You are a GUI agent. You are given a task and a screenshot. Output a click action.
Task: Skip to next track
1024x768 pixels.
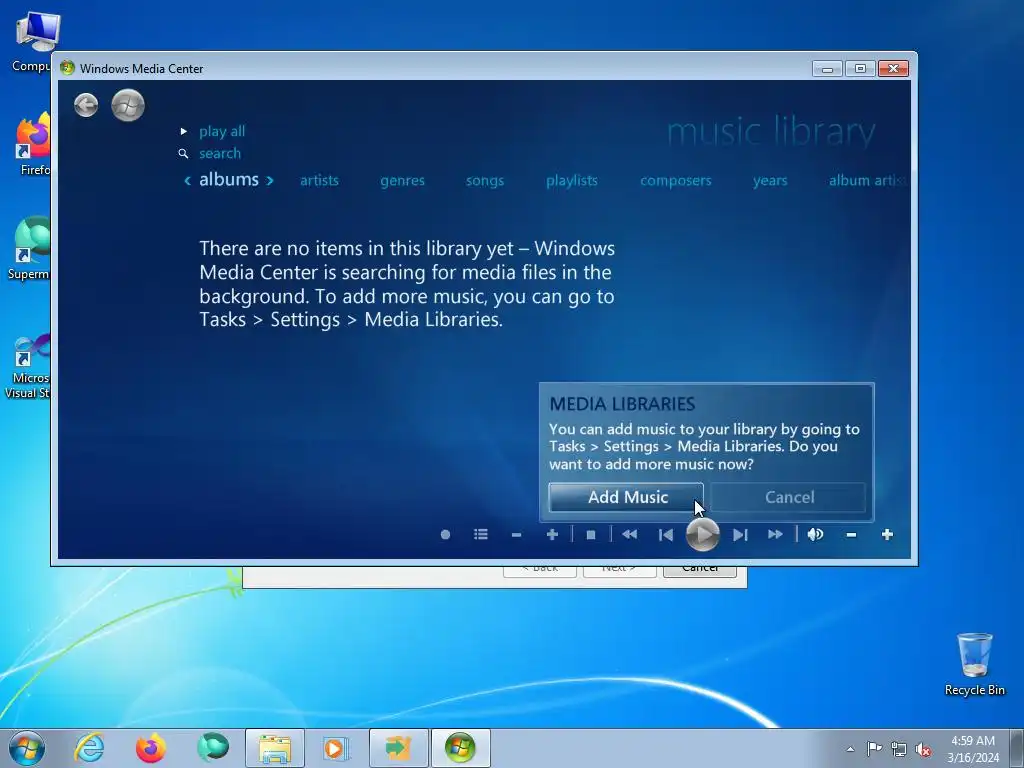tap(740, 535)
